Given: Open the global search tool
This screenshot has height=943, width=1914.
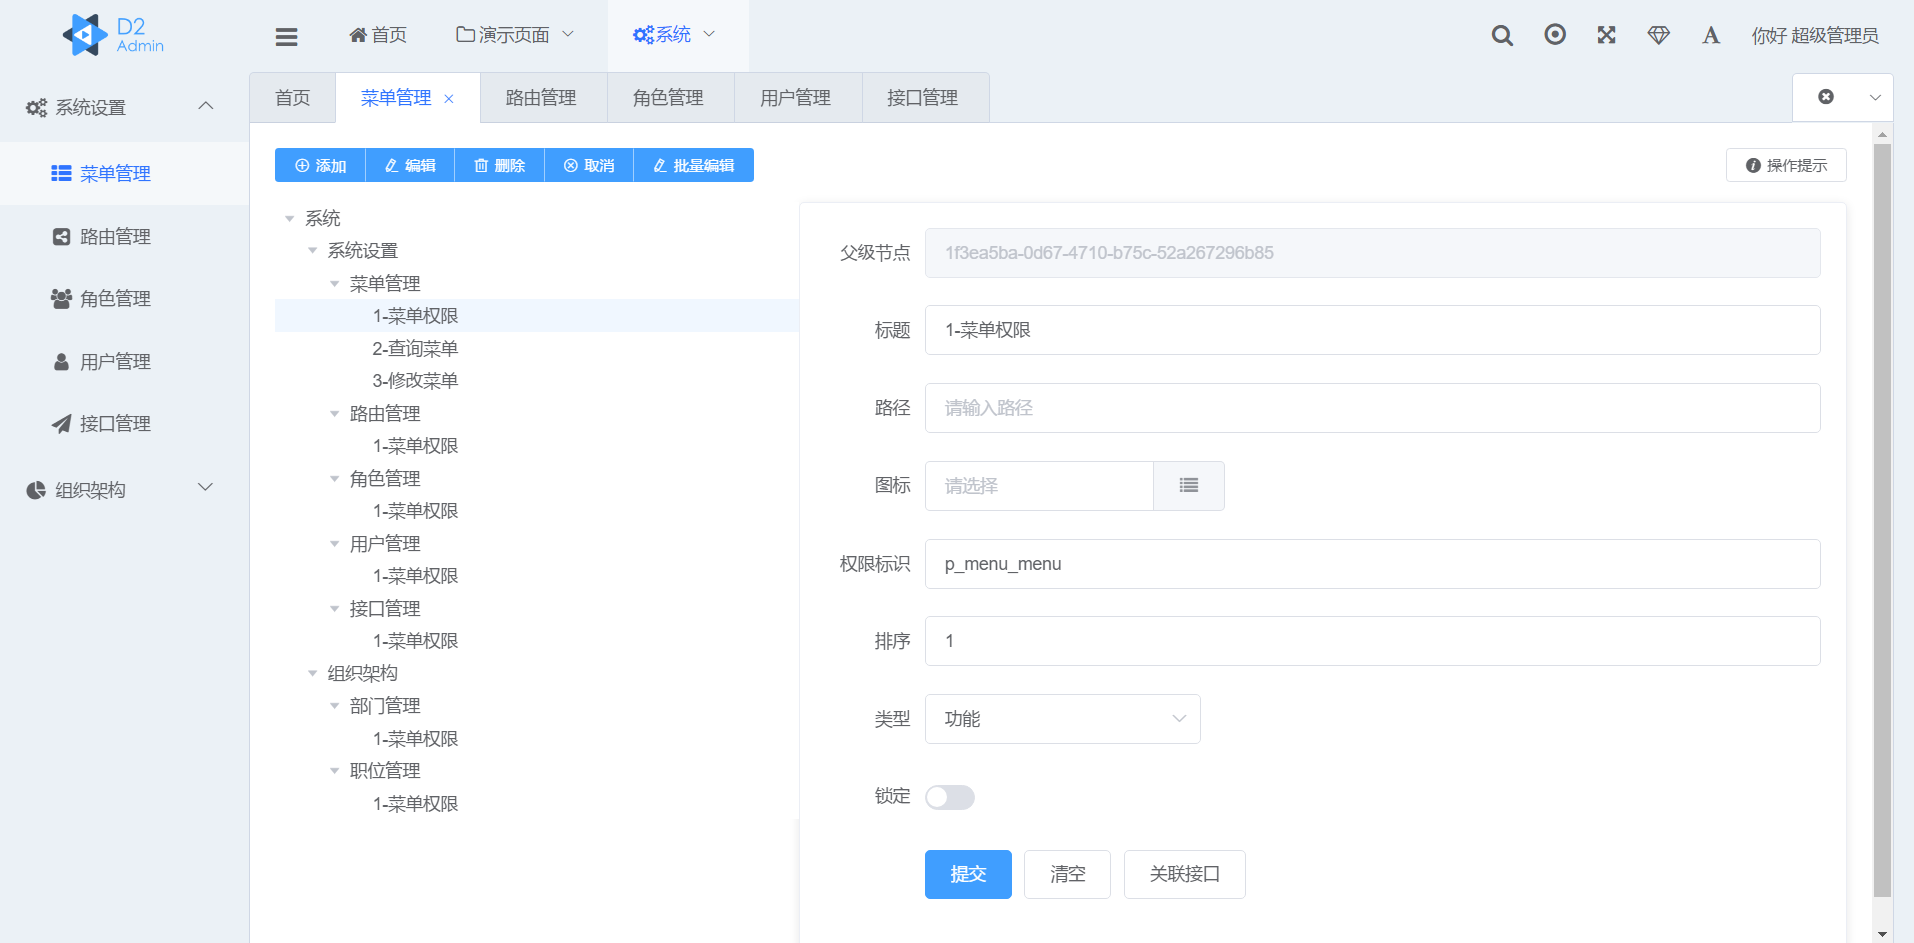Looking at the screenshot, I should pyautogui.click(x=1501, y=35).
